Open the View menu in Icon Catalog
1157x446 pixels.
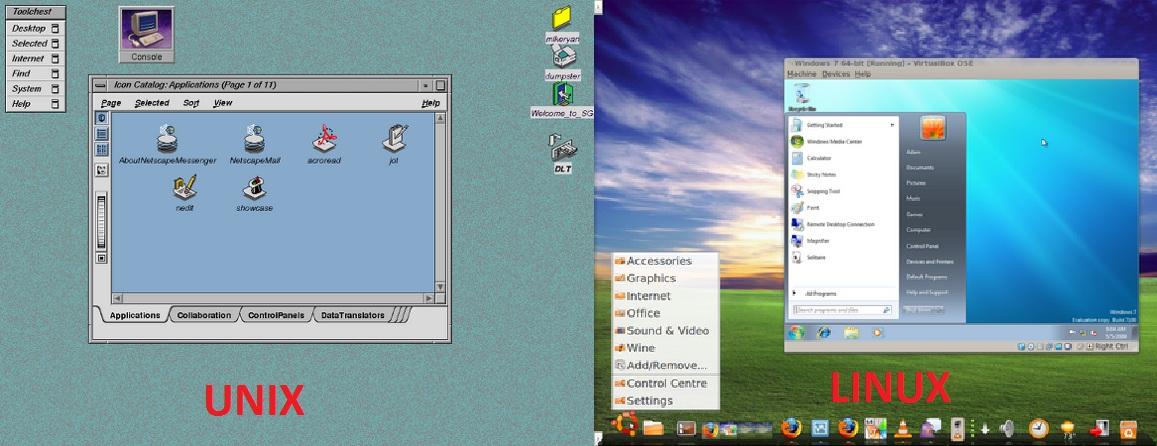point(223,103)
